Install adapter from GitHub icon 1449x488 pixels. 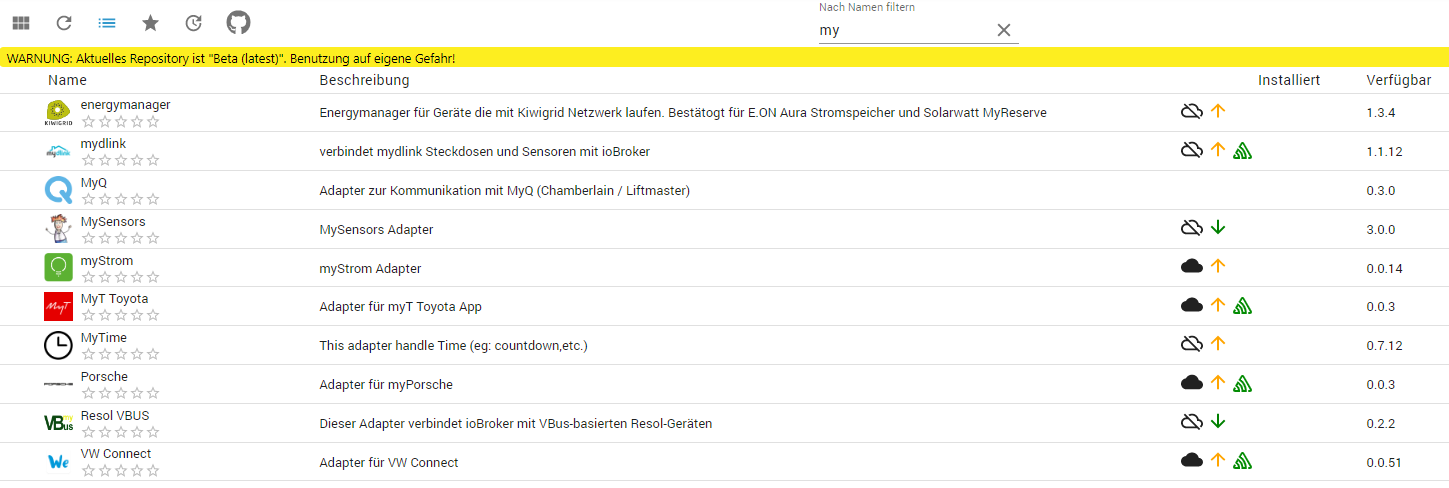238,22
